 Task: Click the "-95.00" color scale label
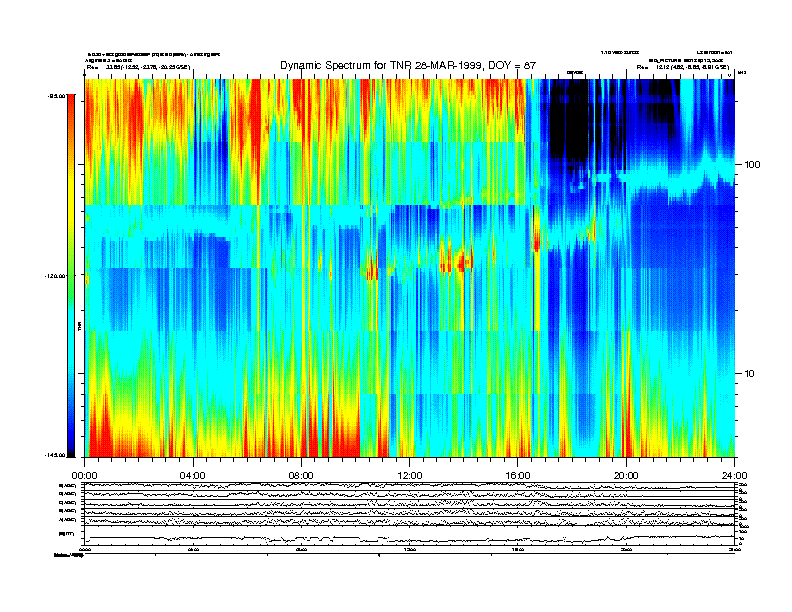[x=57, y=95]
